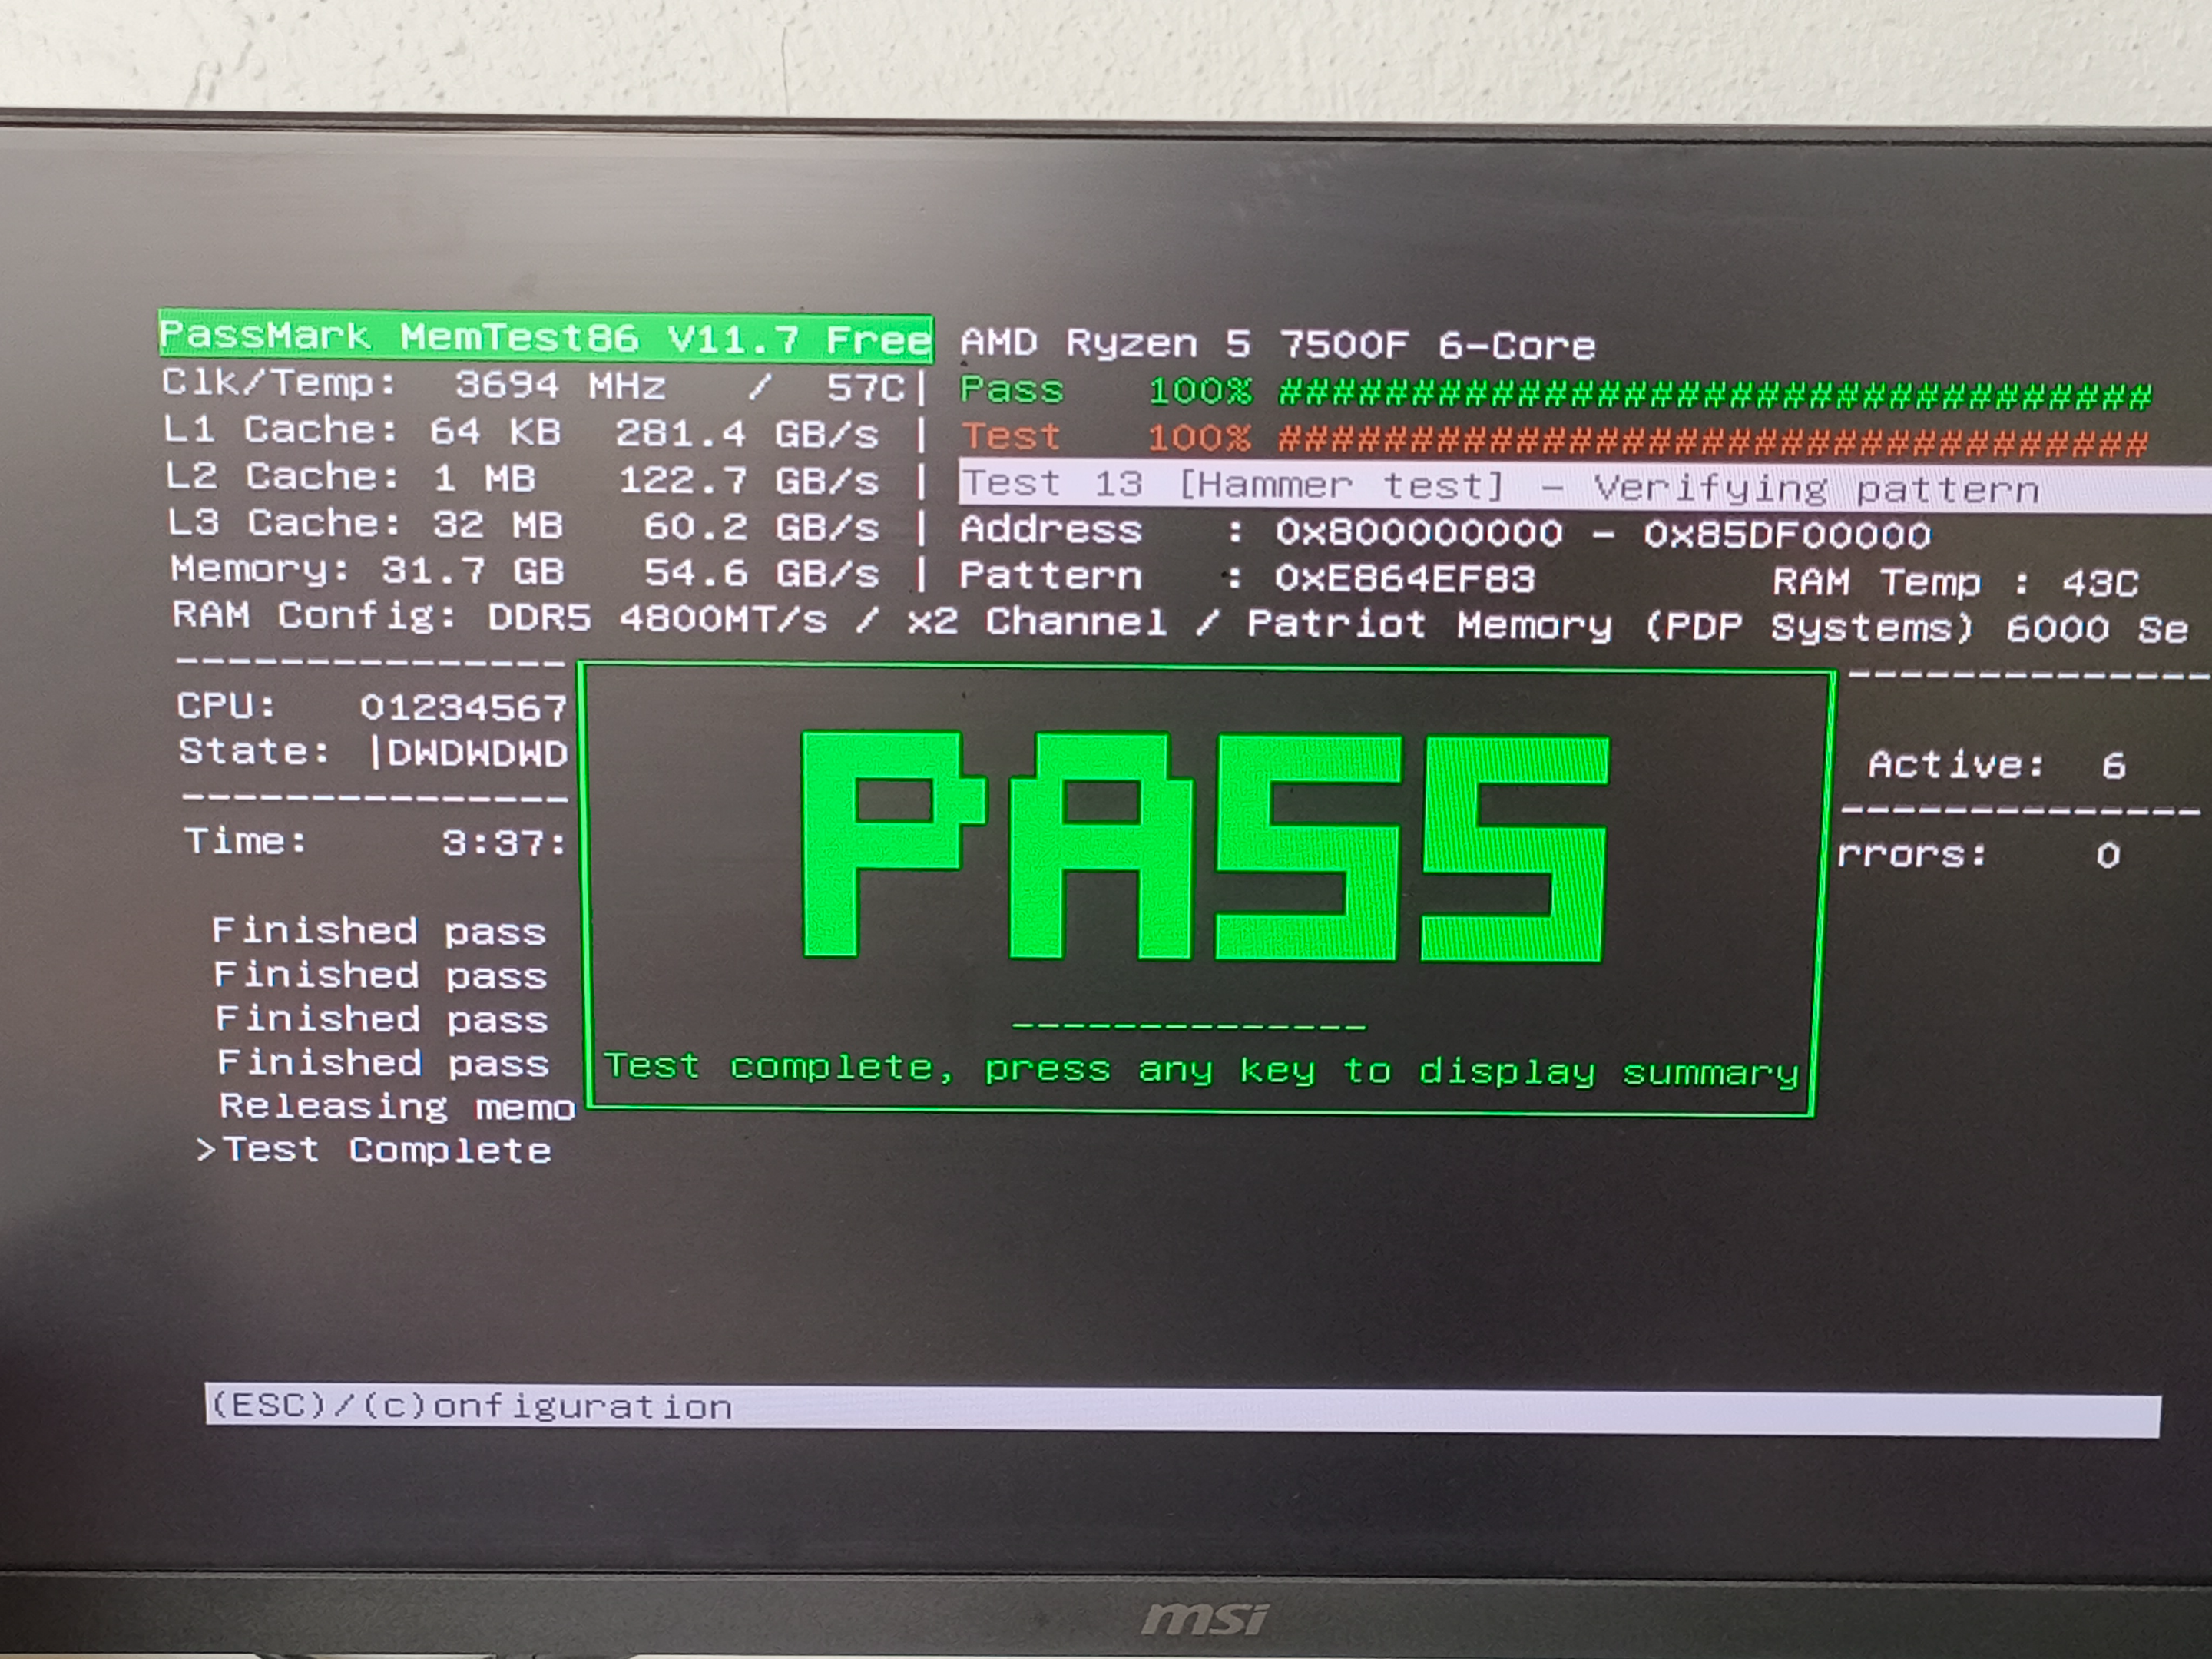Click the '01234567' CPU core numbers
Screen dimensions: 2212x1659
pos(464,708)
